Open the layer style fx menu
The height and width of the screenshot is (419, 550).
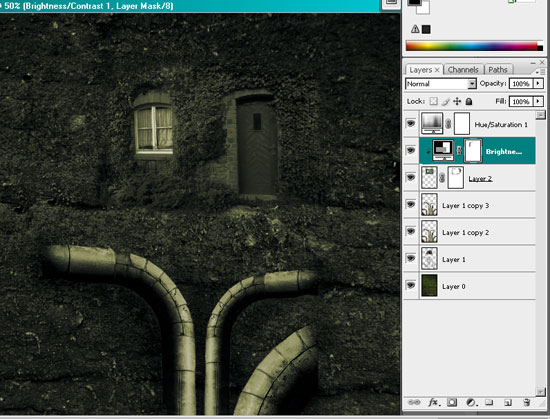[x=433, y=402]
